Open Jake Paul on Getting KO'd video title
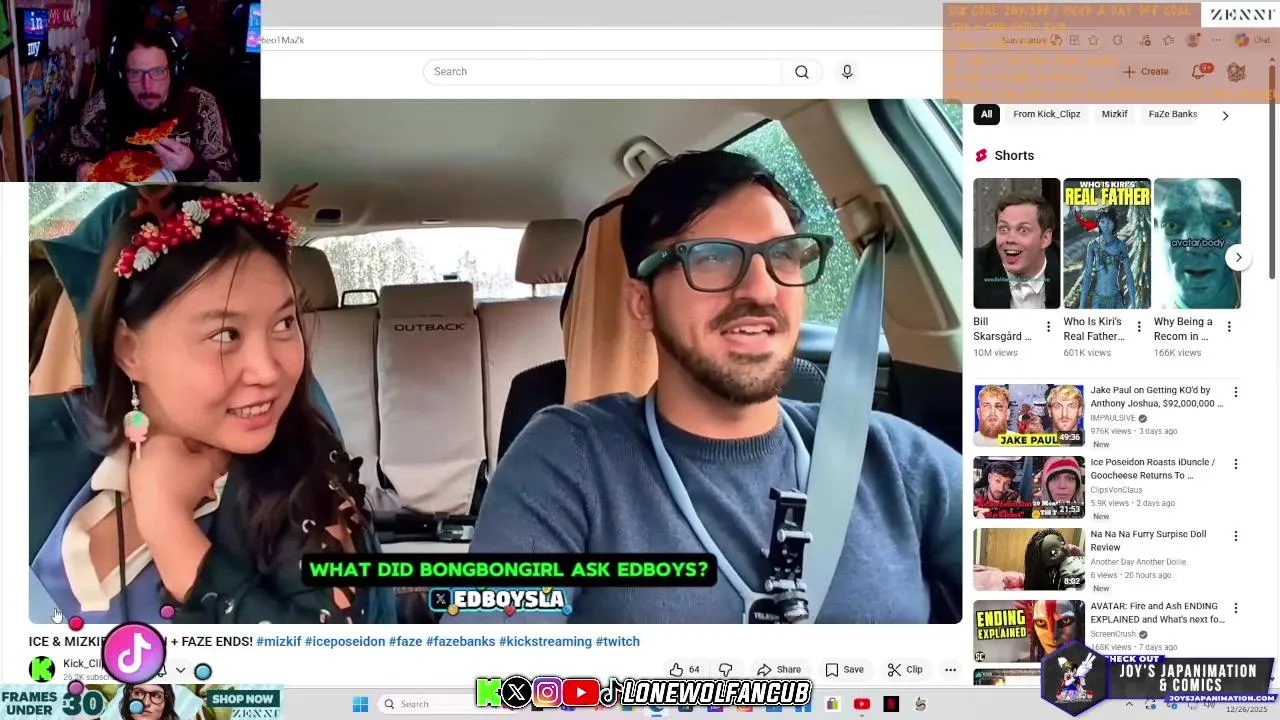1280x720 pixels. 1157,397
